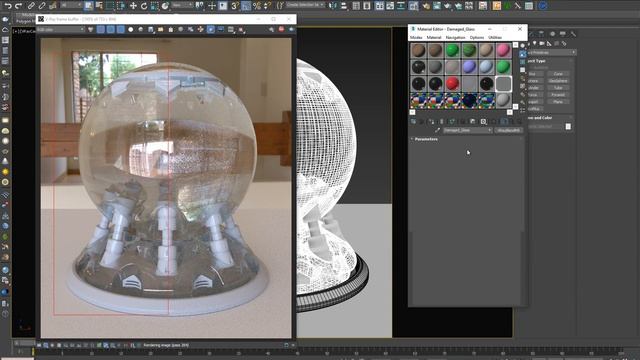Open Modes menu in Material Editor

tap(416, 38)
